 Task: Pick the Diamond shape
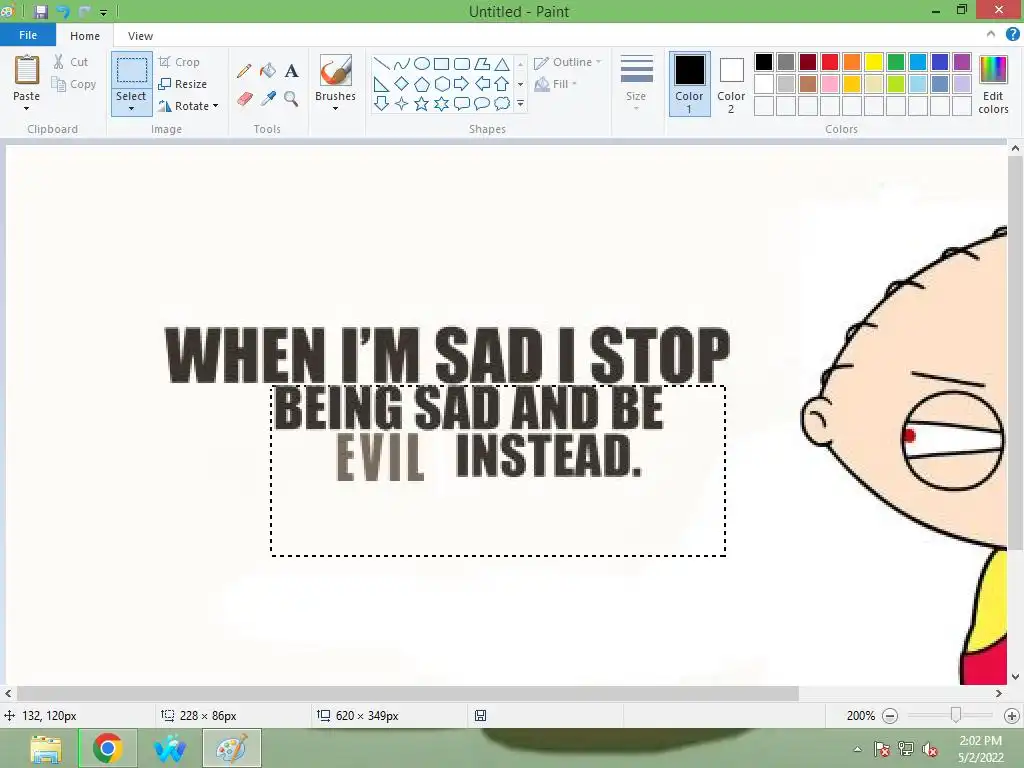pos(402,84)
